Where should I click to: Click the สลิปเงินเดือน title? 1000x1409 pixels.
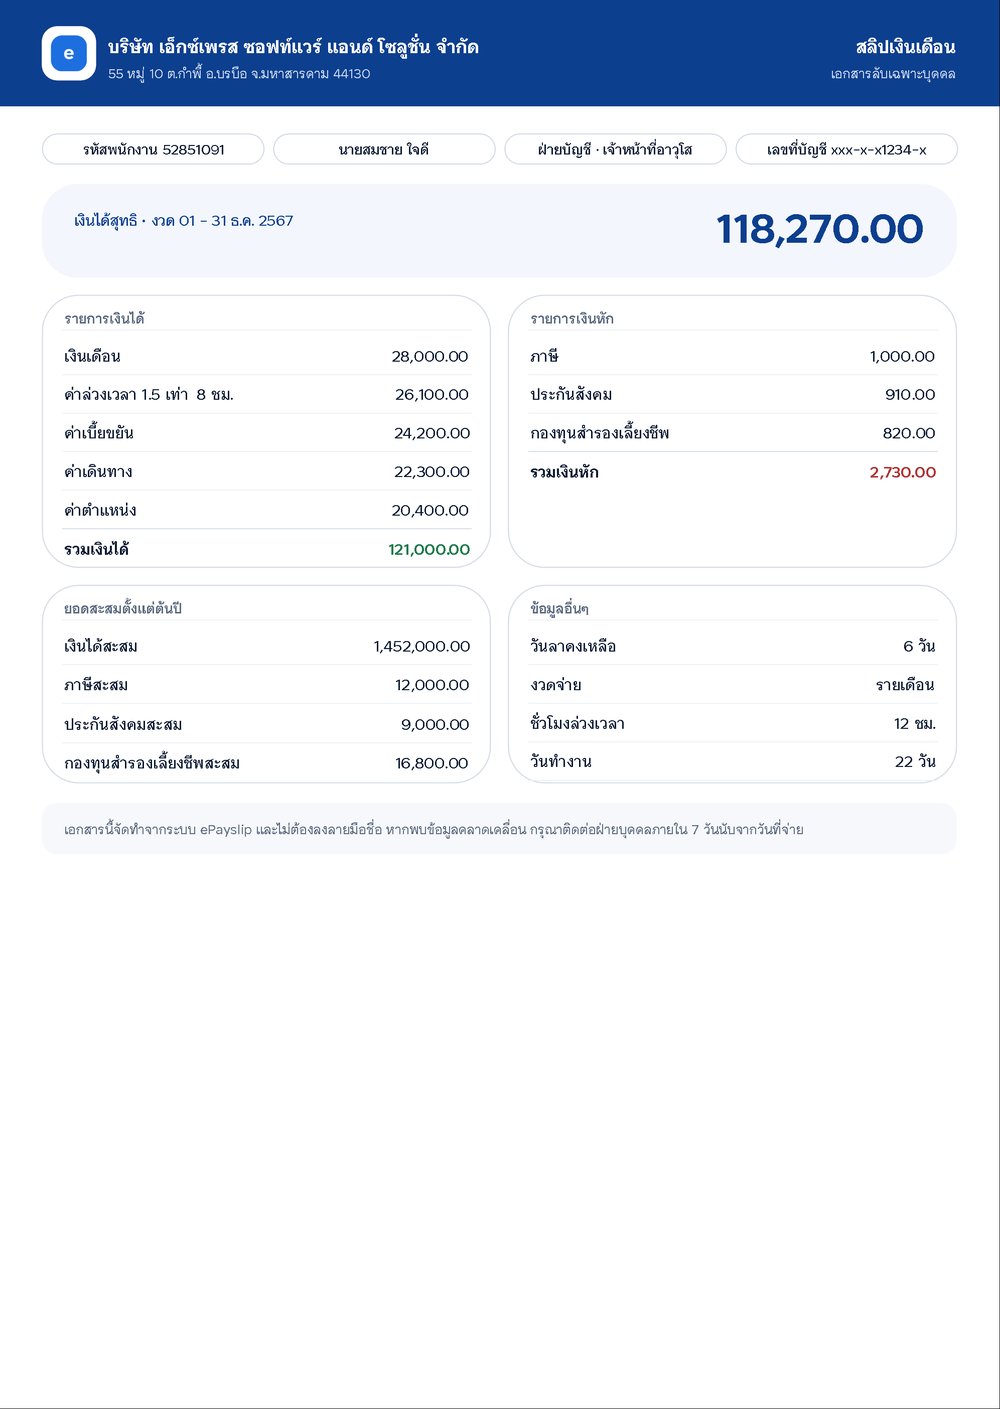[905, 47]
